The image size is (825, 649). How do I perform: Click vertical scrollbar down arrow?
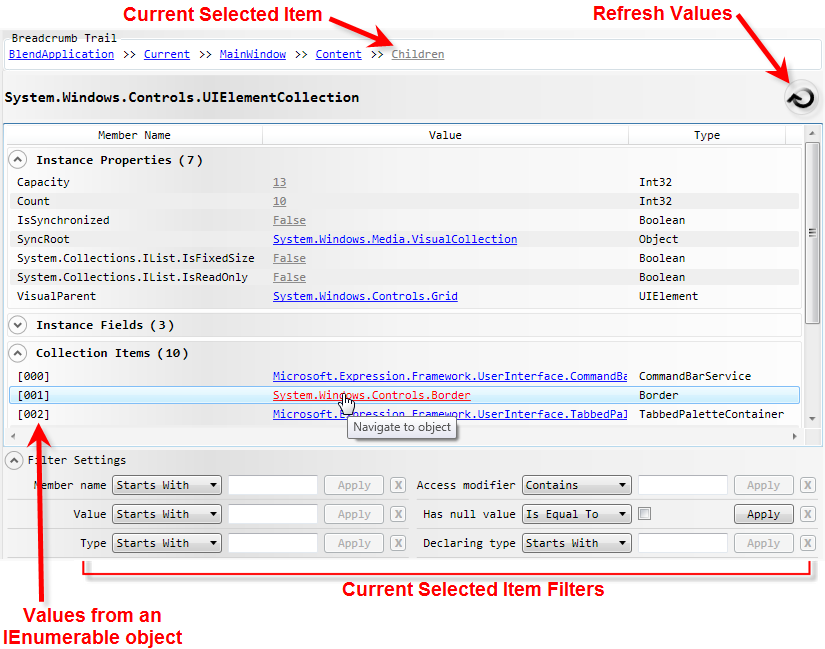coord(812,419)
